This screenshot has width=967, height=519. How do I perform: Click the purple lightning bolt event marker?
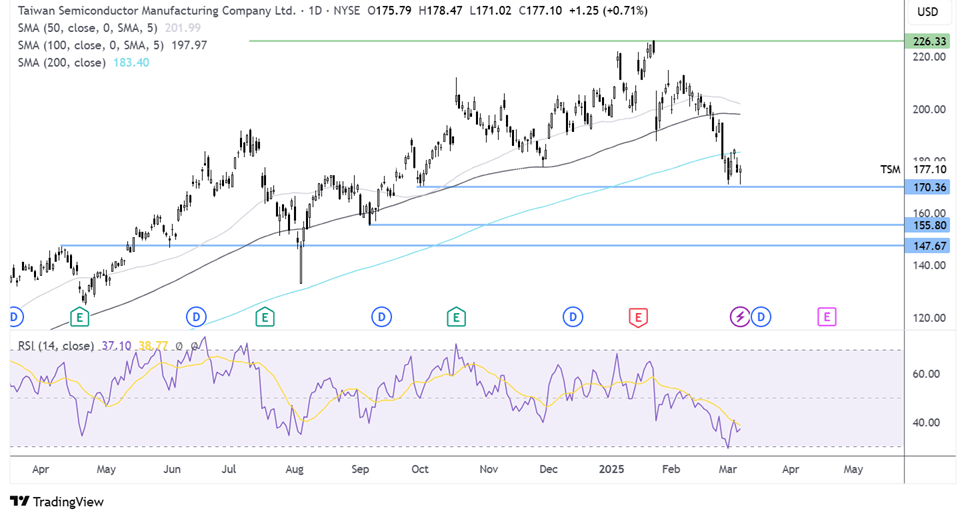[739, 317]
